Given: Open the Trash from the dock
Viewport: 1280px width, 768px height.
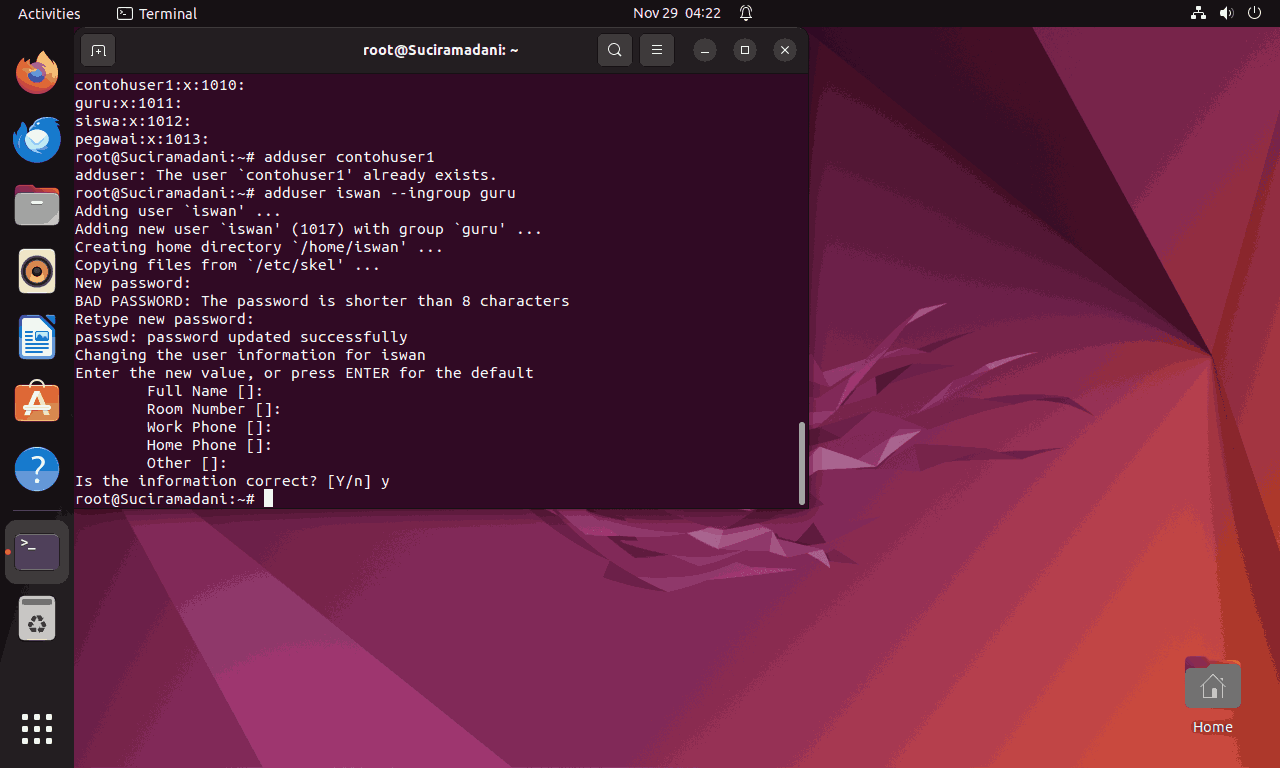Looking at the screenshot, I should (37, 618).
